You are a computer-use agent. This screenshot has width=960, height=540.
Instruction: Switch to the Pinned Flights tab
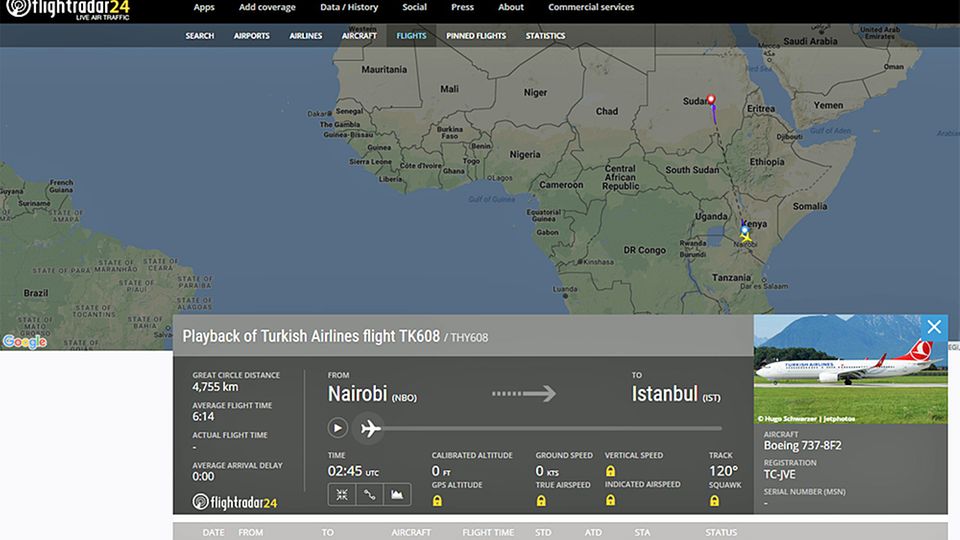tap(476, 36)
